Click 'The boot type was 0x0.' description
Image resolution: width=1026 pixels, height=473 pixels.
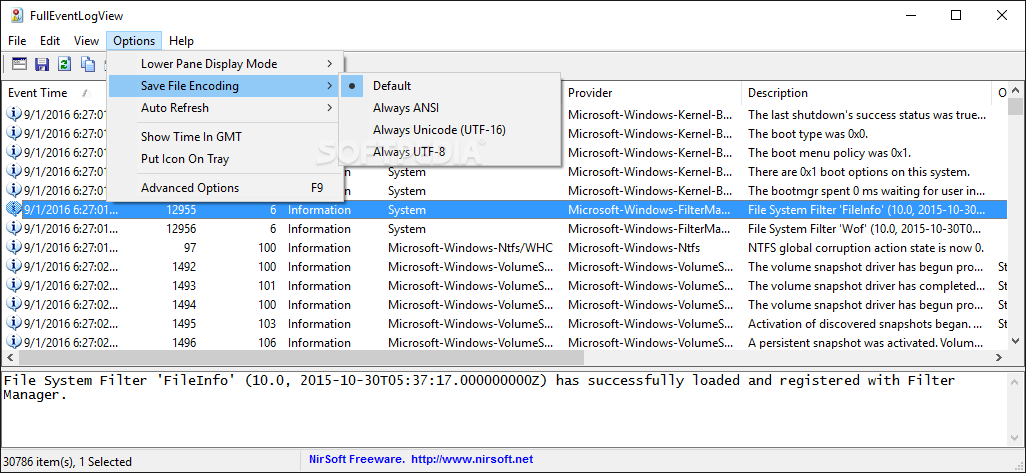pyautogui.click(x=807, y=134)
